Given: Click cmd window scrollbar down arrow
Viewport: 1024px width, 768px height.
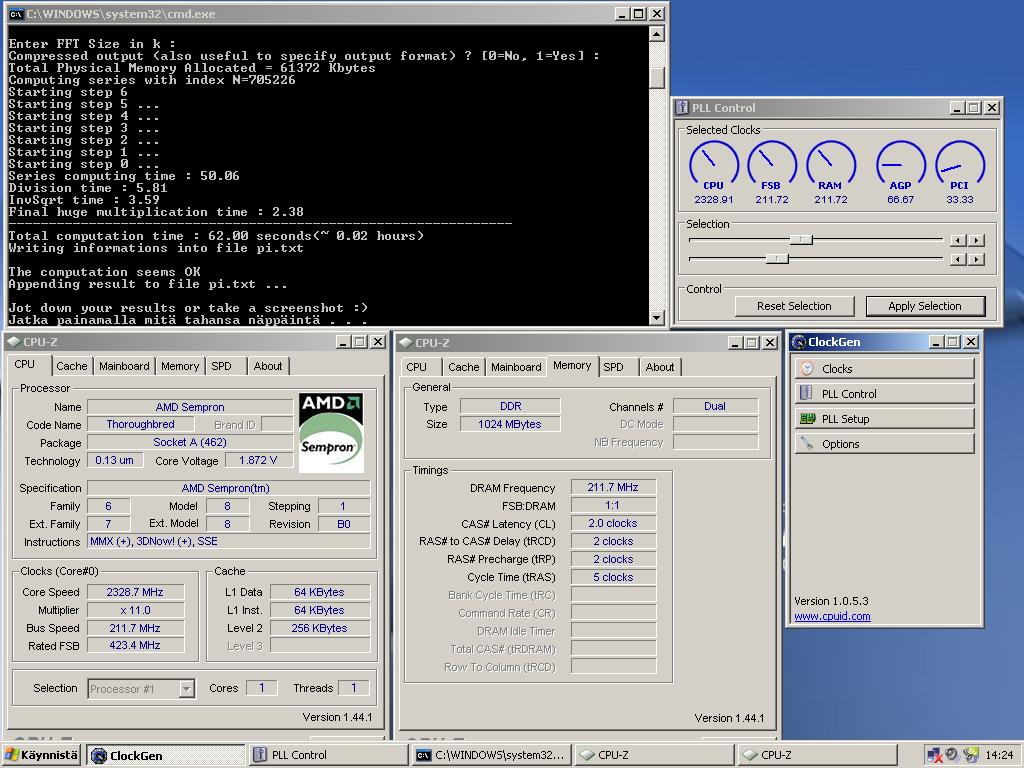Looking at the screenshot, I should [x=657, y=318].
